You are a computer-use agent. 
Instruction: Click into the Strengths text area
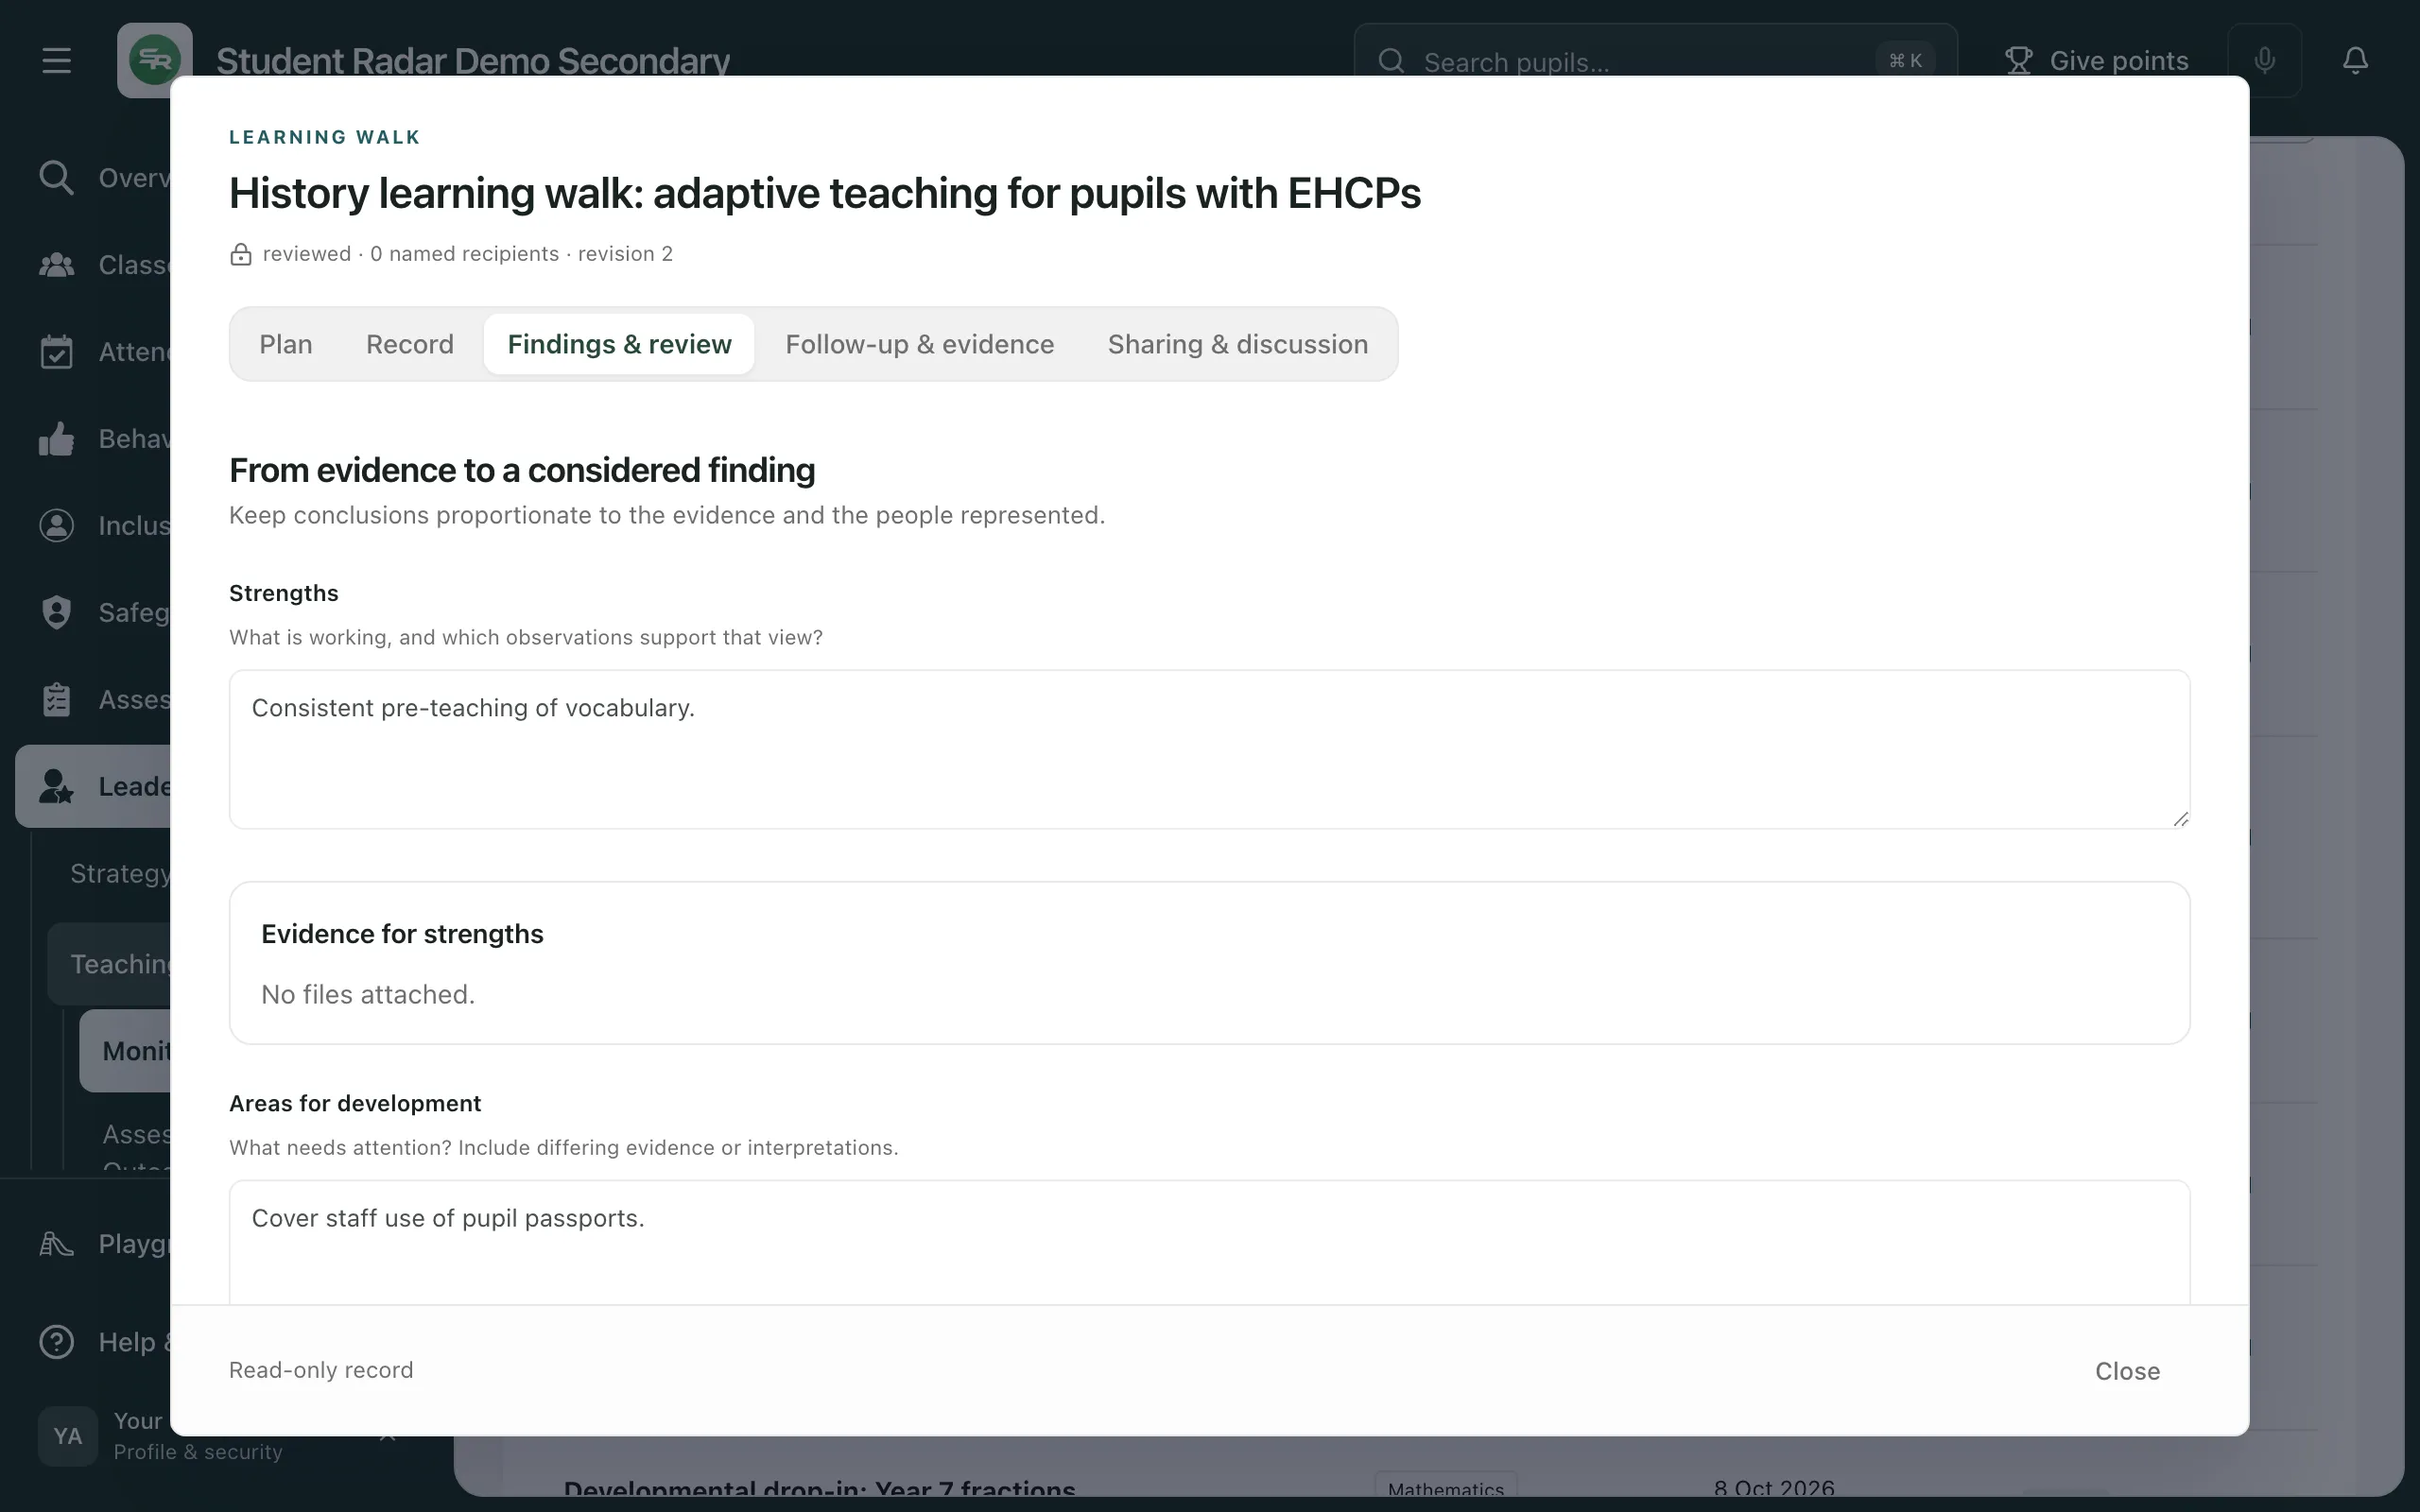pyautogui.click(x=1209, y=749)
